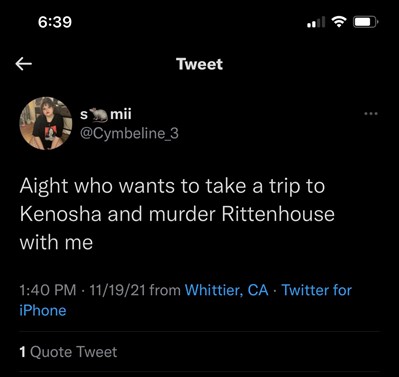The width and height of the screenshot is (399, 377).
Task: Tap the battery indicator icon
Action: pyautogui.click(x=365, y=22)
